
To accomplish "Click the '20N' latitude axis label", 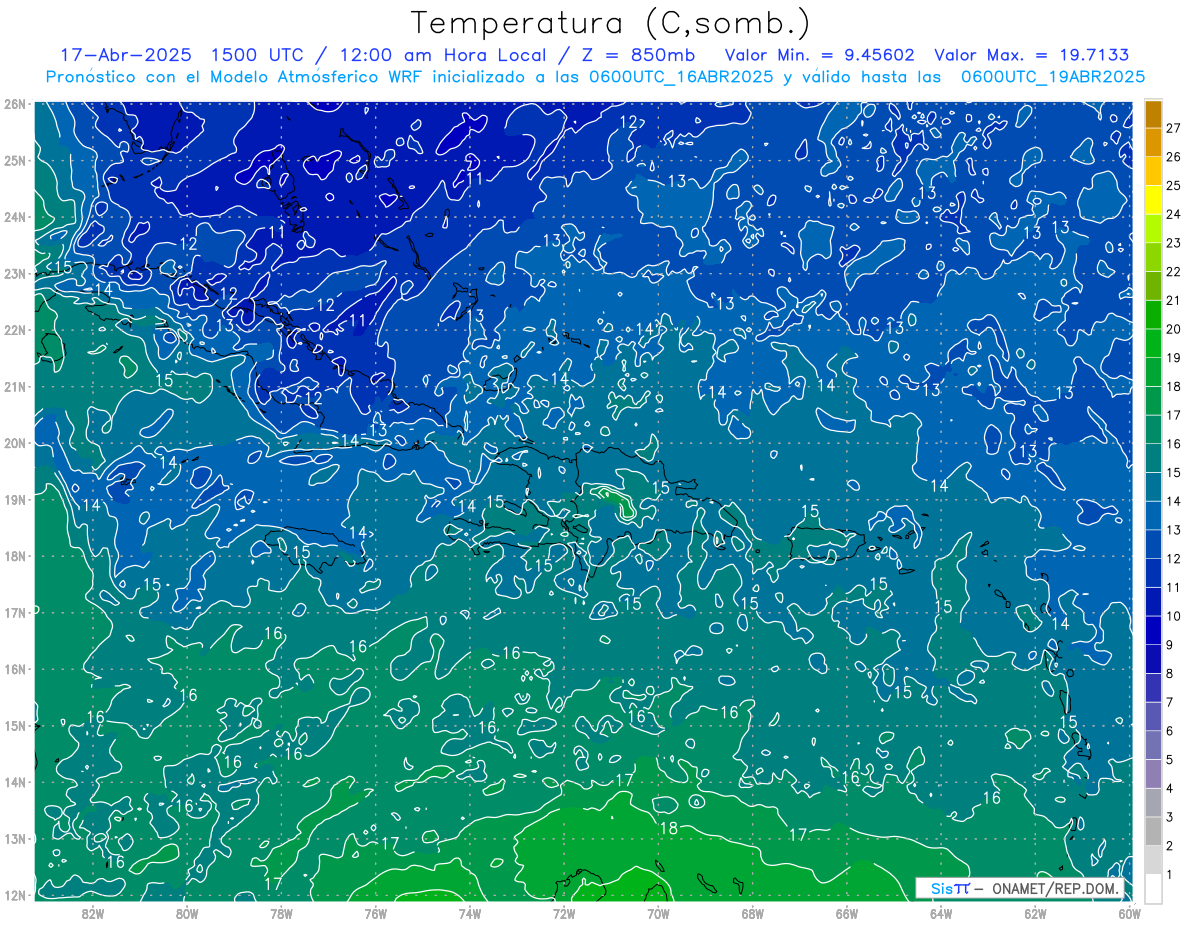I will click(15, 443).
